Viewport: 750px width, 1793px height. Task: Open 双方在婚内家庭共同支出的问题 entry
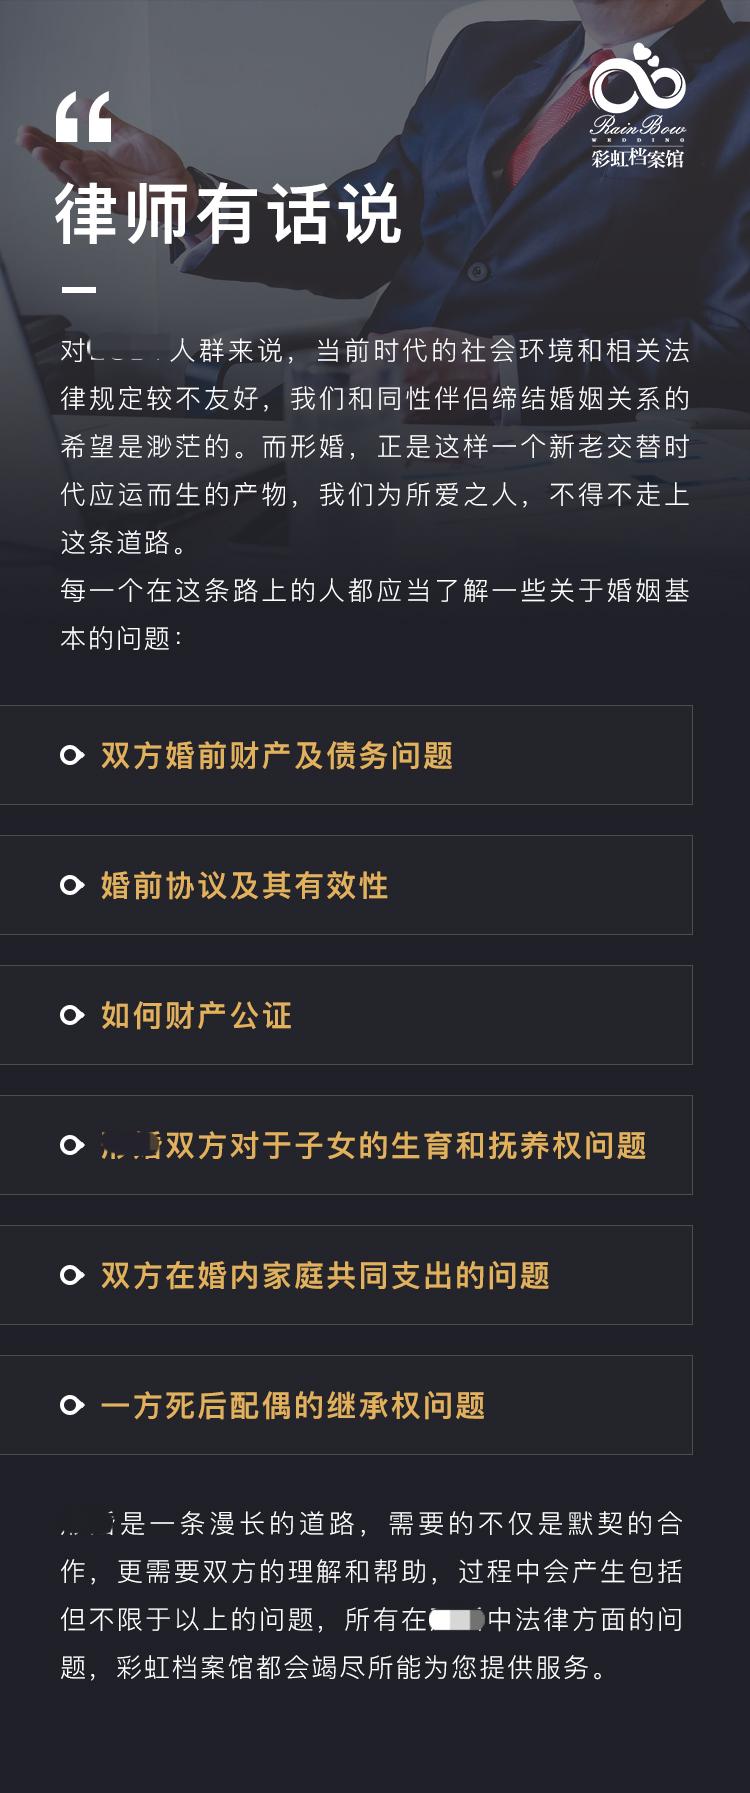click(346, 1275)
